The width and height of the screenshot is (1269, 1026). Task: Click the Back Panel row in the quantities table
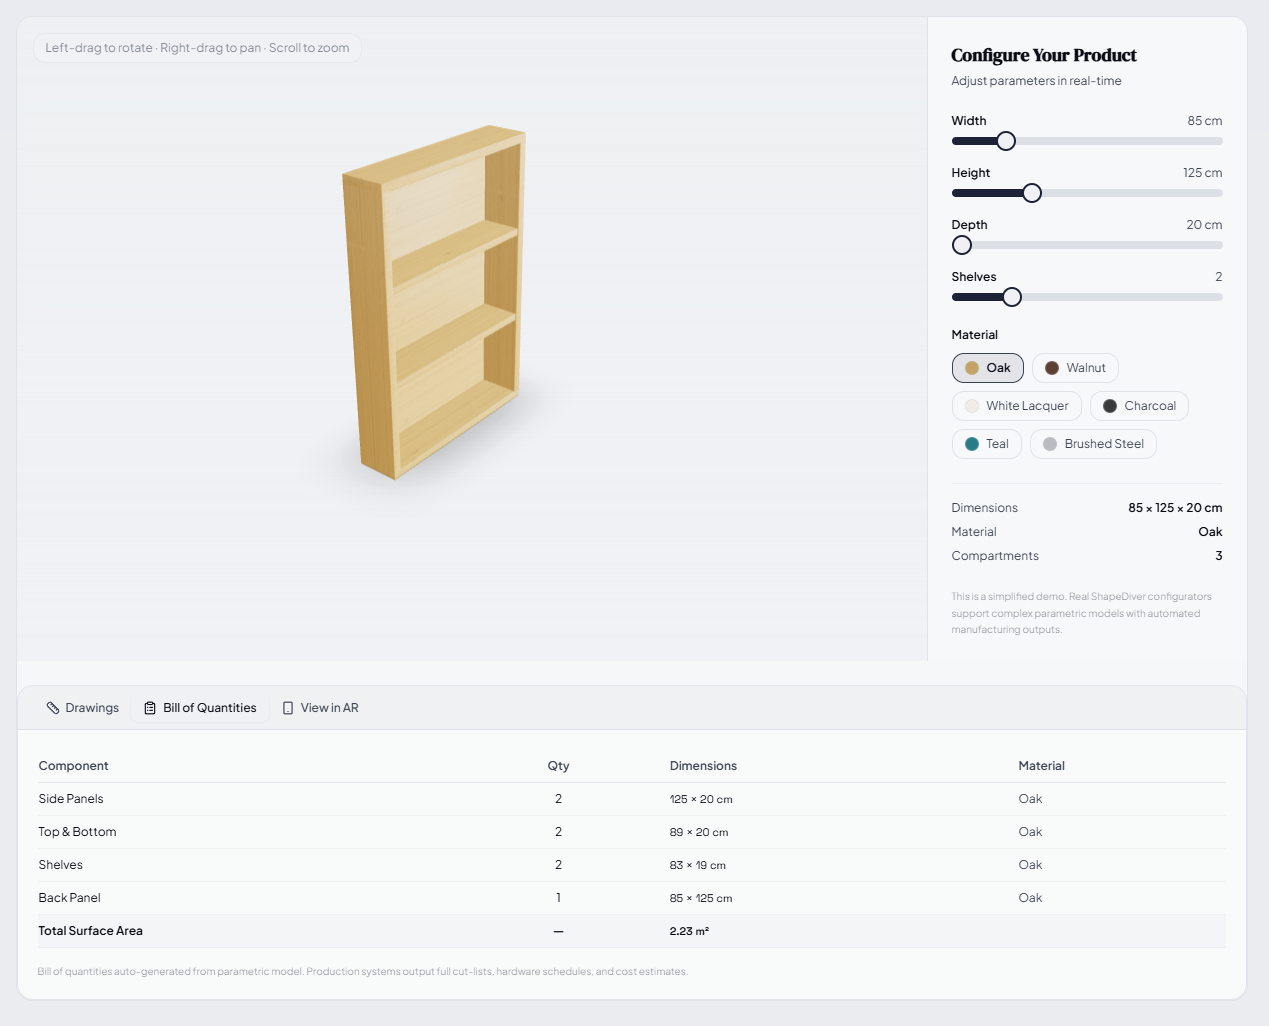[400, 898]
